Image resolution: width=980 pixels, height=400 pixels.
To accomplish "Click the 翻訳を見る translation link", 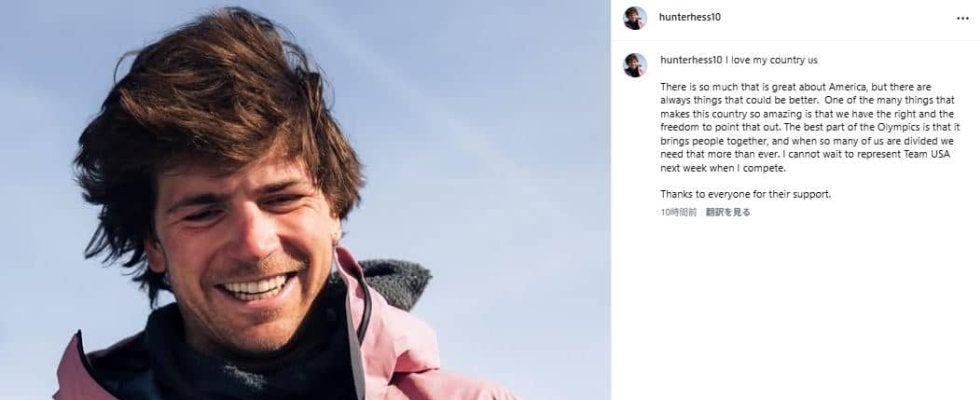I will coord(728,212).
